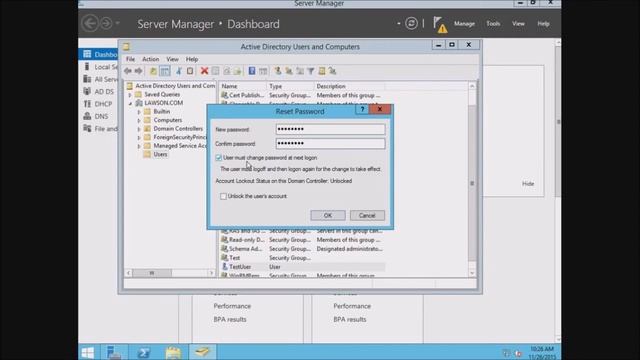Expand the Saved Queries tree node
This screenshot has width=640, height=360.
coord(130,95)
